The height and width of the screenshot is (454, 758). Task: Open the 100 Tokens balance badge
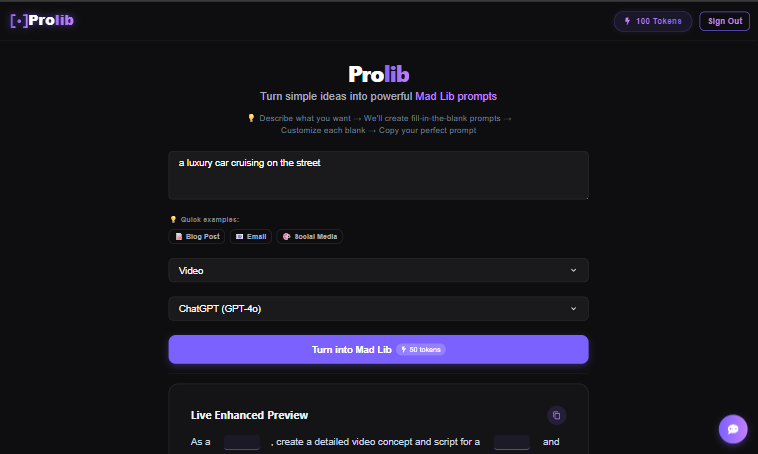point(653,21)
